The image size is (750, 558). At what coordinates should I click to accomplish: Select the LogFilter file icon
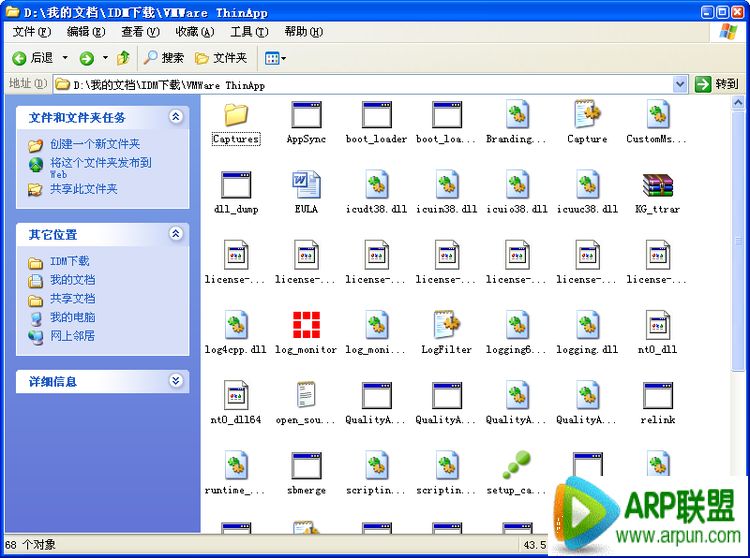[x=446, y=325]
